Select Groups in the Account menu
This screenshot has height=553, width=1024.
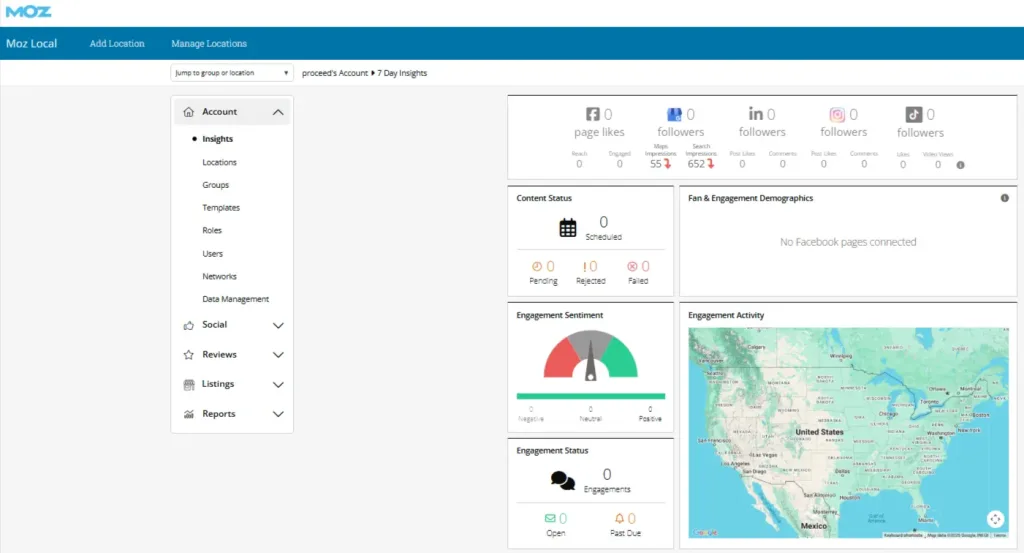[216, 185]
